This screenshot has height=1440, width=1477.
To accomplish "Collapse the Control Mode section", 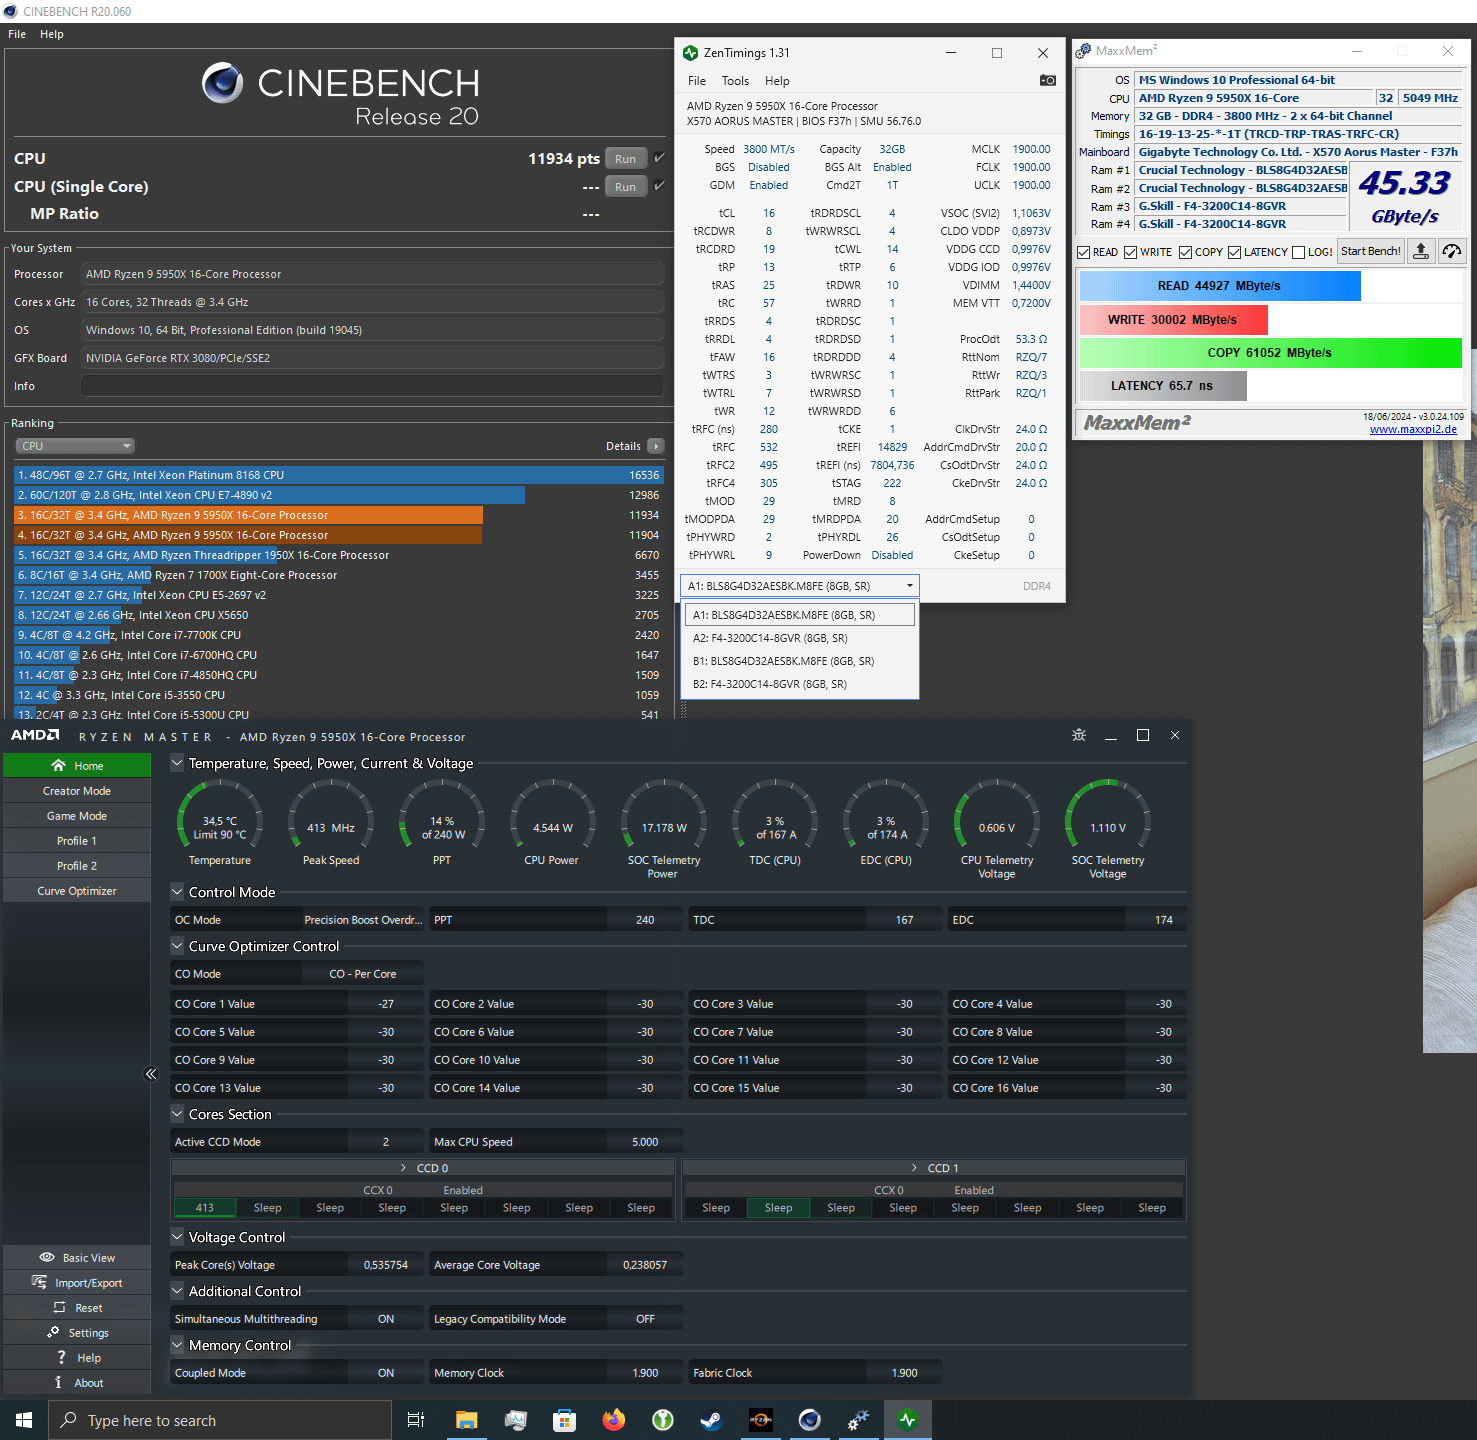I will click(x=177, y=892).
